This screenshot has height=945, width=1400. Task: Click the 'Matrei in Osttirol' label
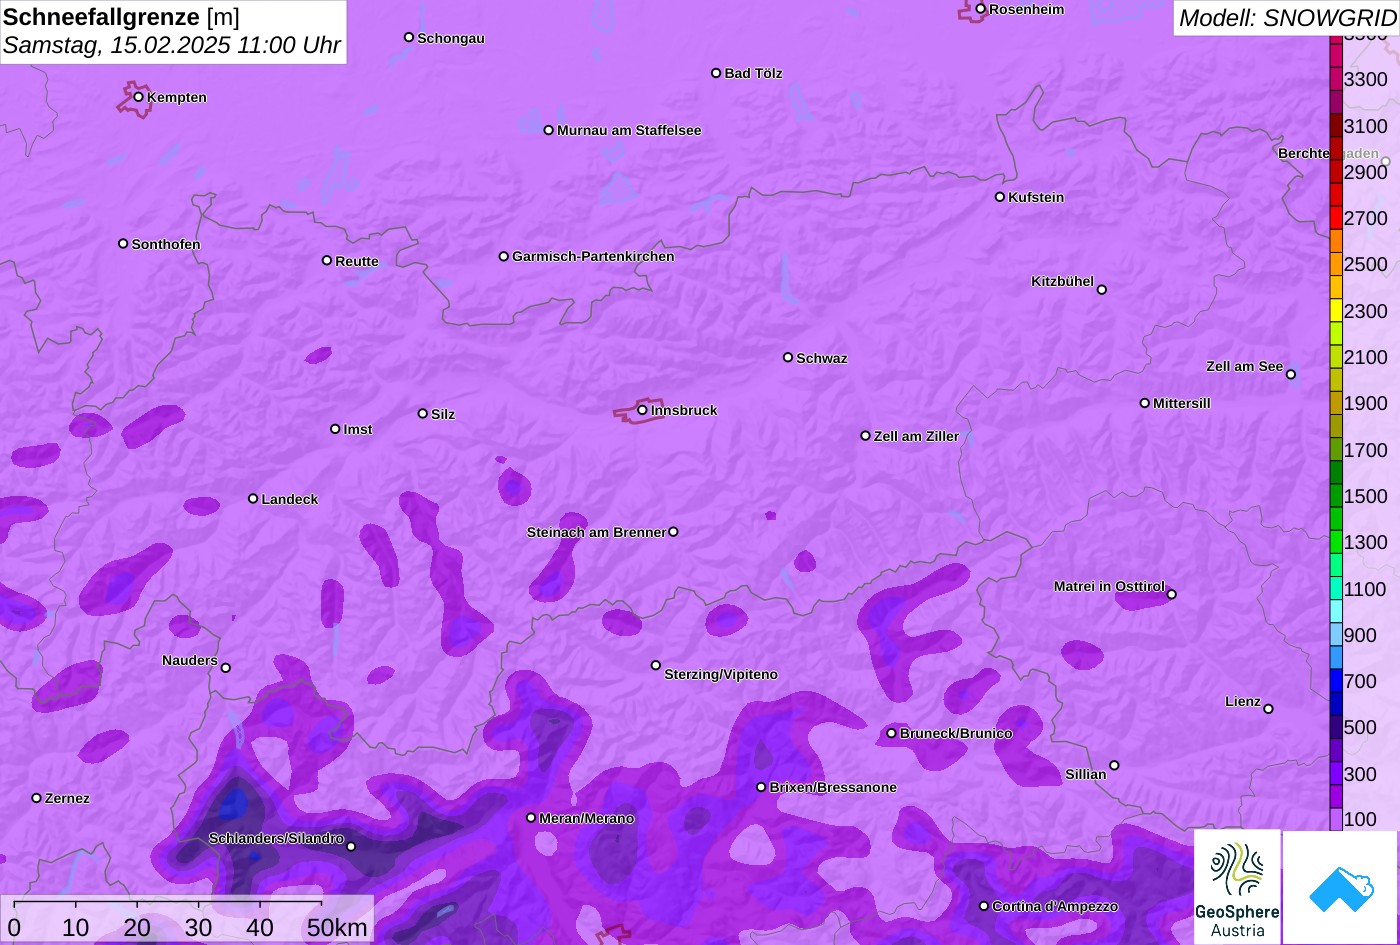(1109, 586)
